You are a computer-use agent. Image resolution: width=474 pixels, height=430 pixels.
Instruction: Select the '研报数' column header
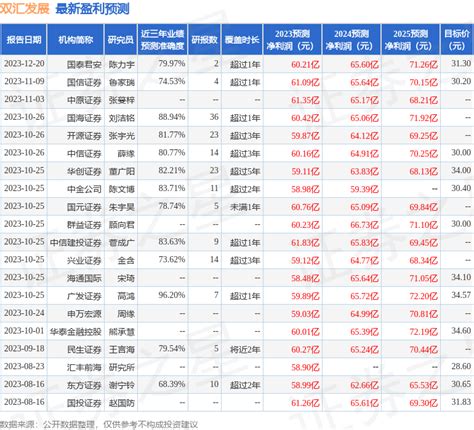204,40
